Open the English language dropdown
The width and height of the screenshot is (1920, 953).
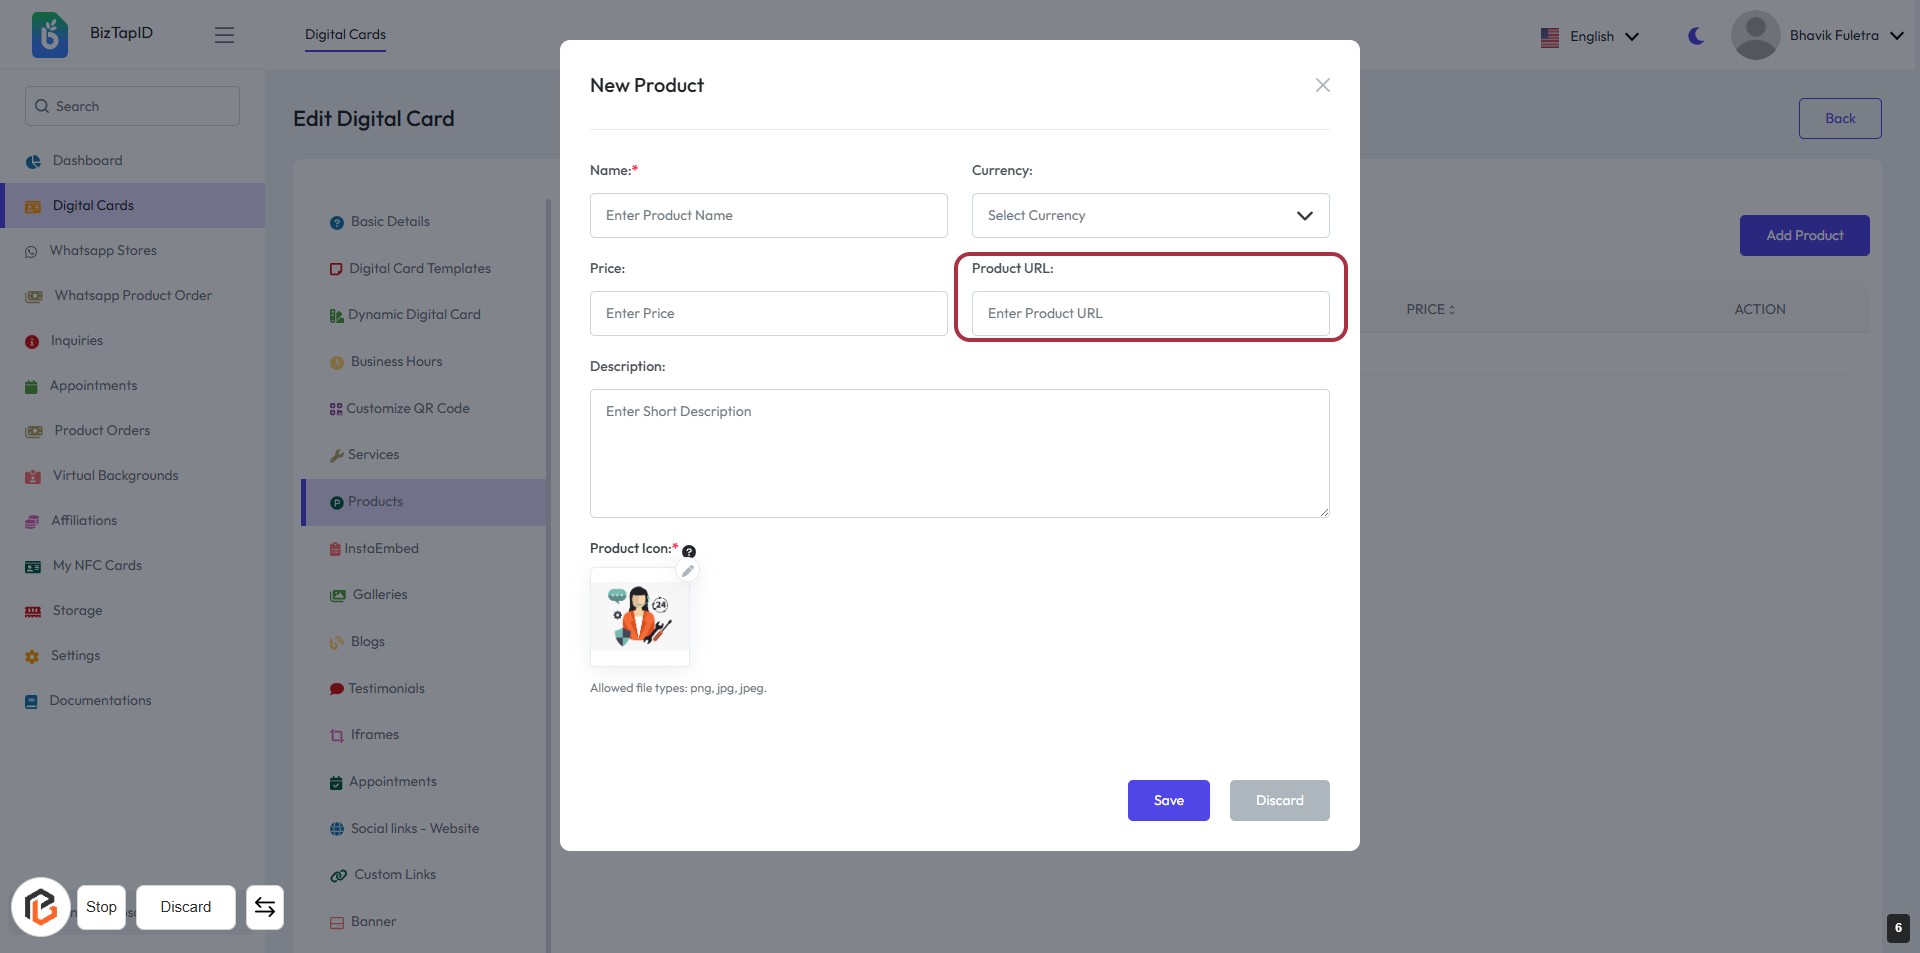point(1590,36)
